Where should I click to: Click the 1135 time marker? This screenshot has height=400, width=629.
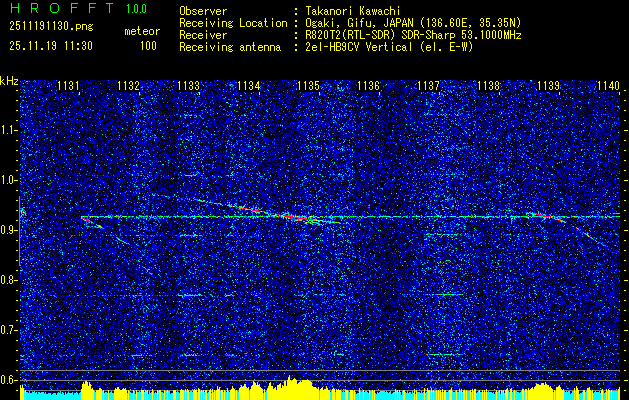click(x=308, y=86)
